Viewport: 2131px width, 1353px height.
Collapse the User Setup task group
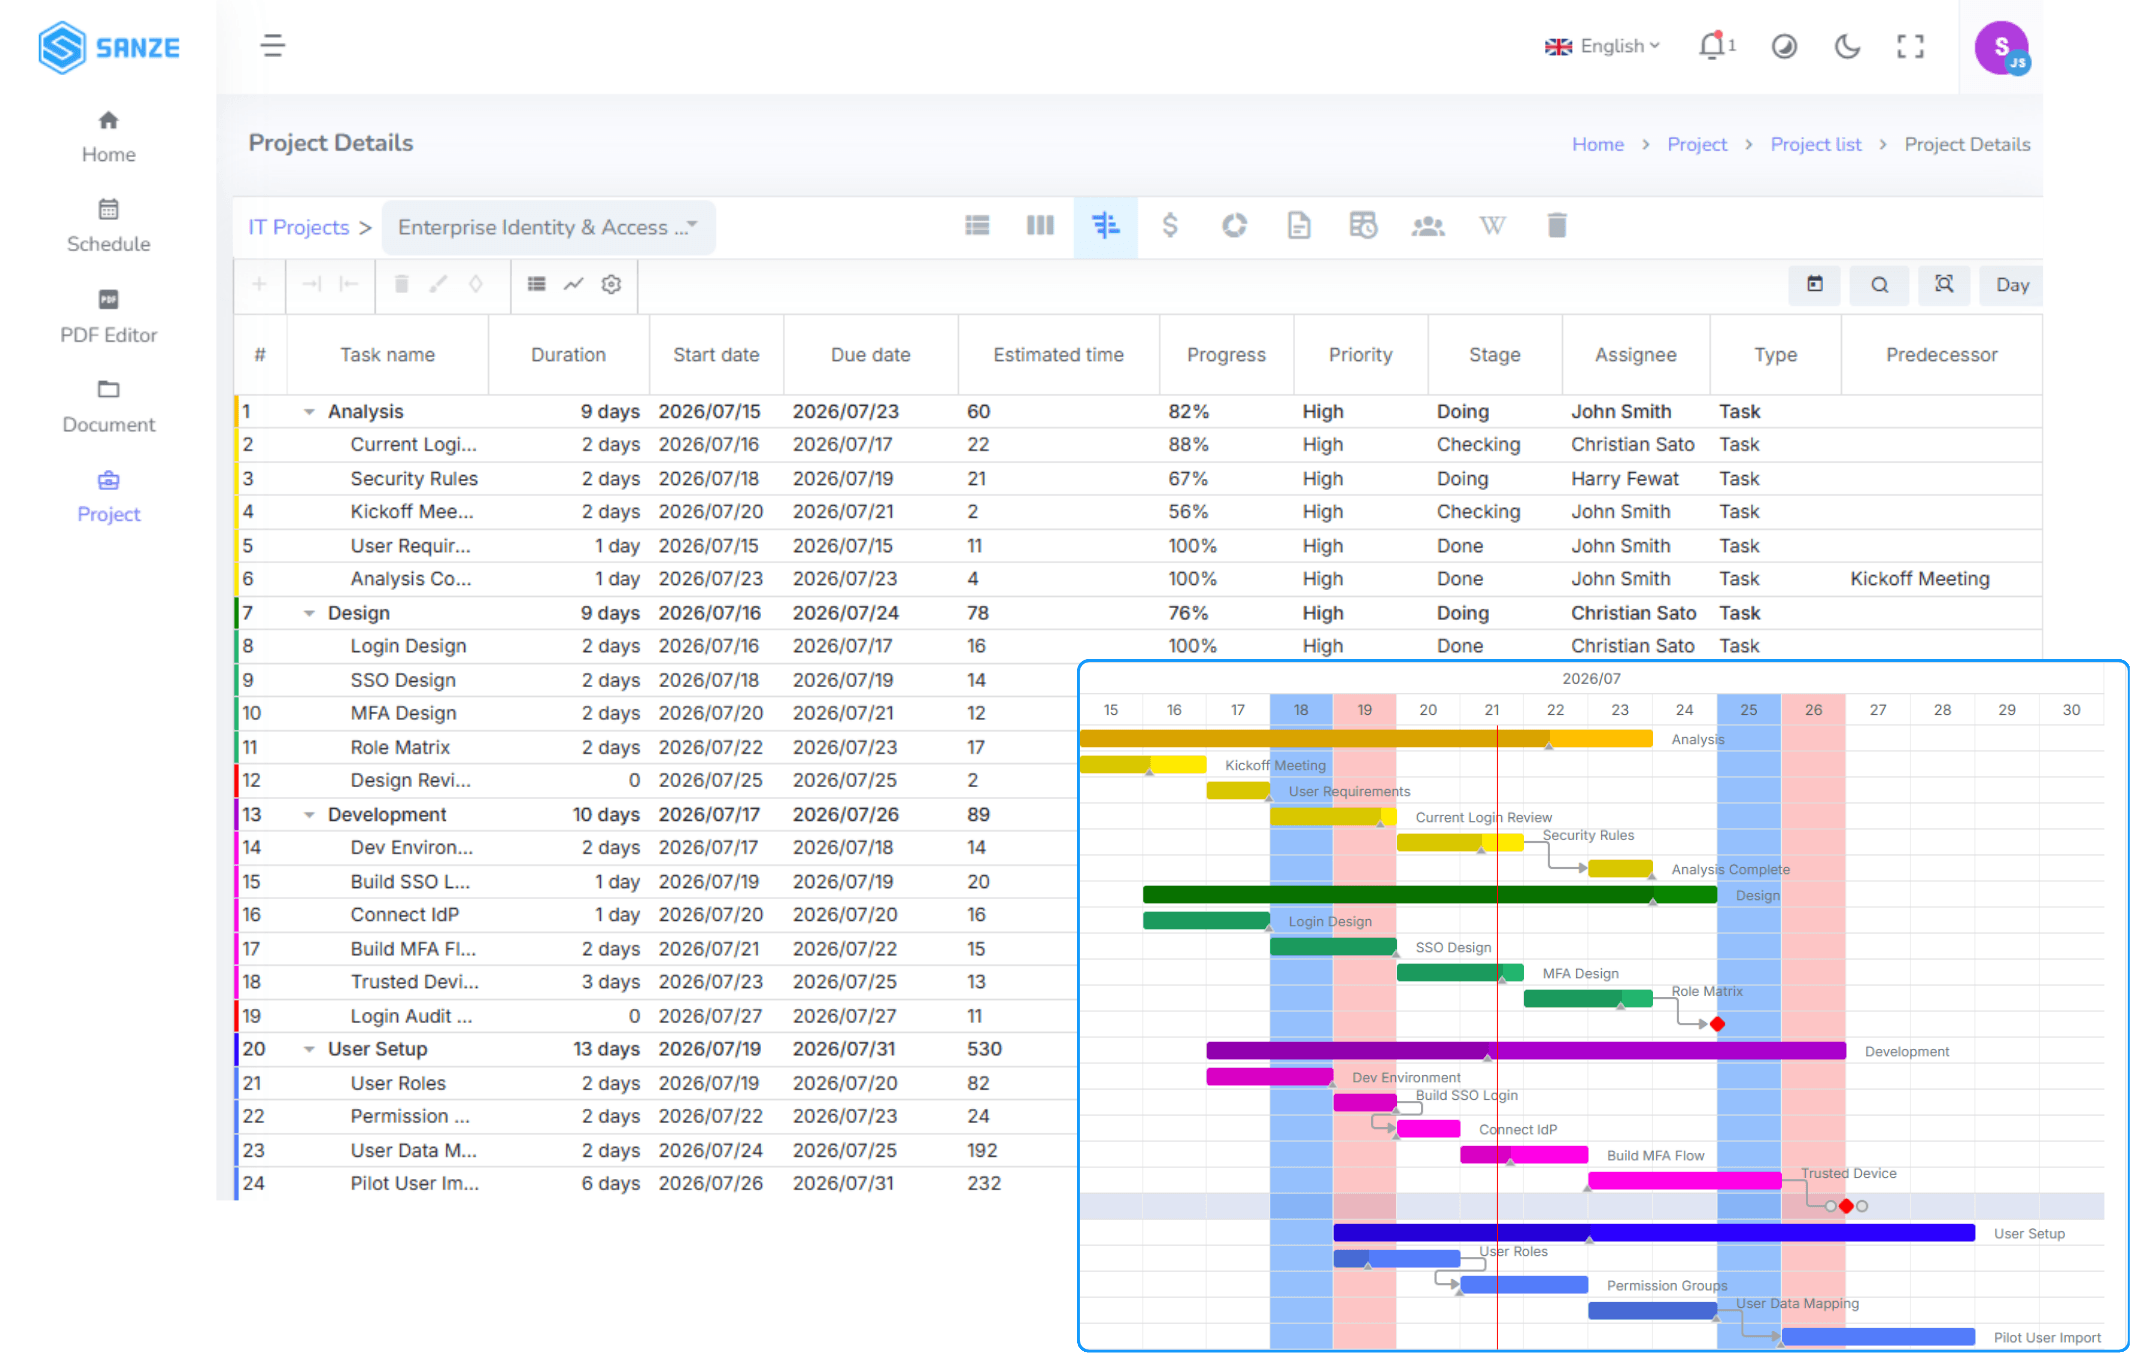coord(309,1049)
